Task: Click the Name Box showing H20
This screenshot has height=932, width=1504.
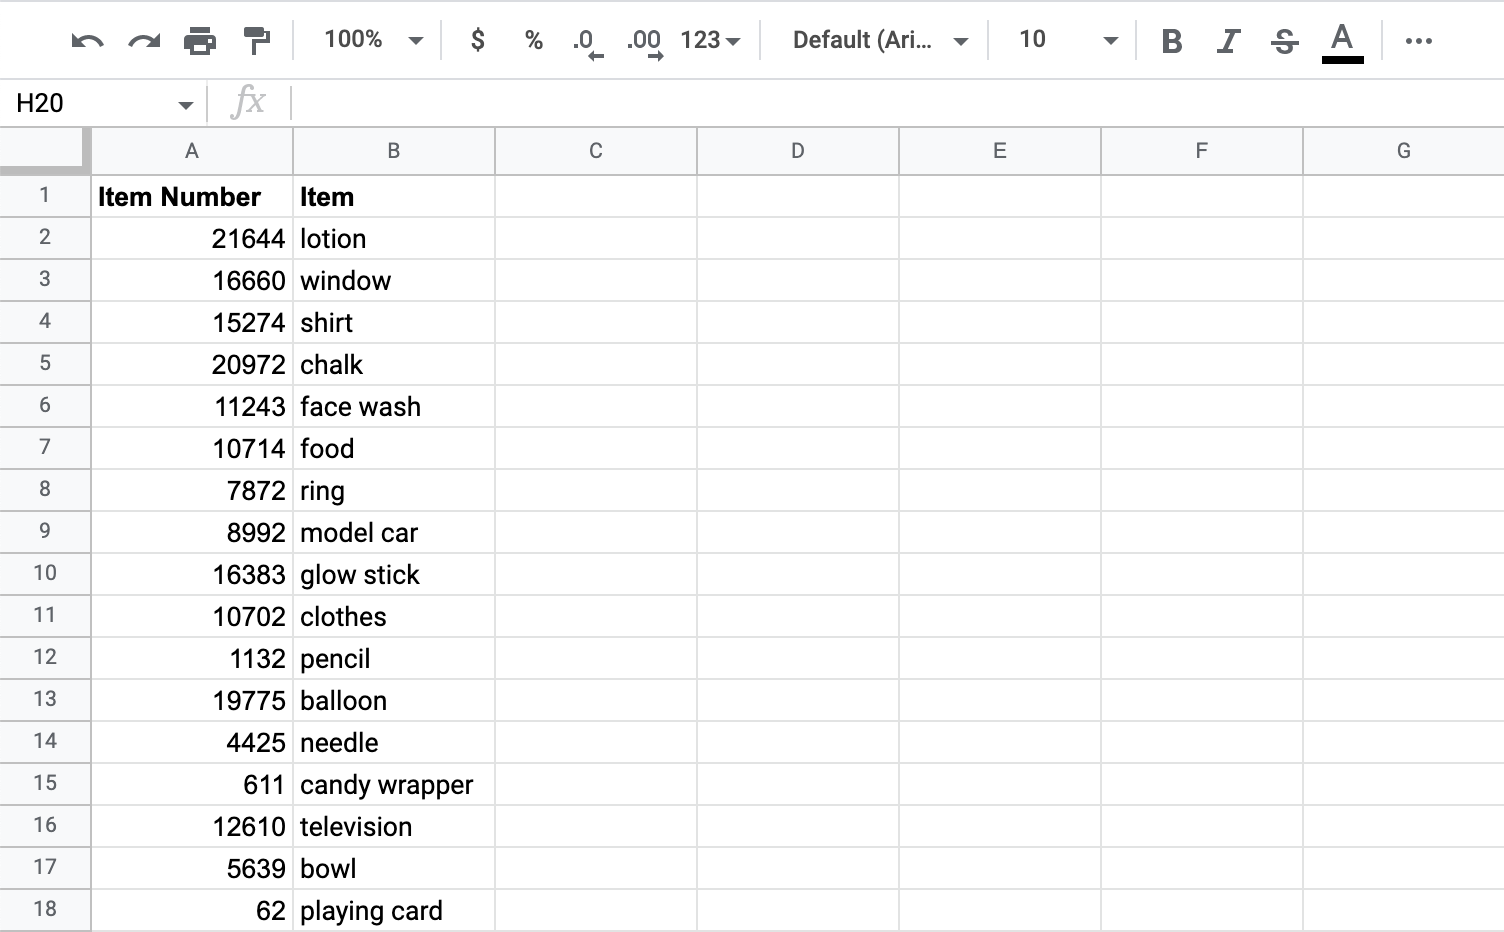Action: 100,103
